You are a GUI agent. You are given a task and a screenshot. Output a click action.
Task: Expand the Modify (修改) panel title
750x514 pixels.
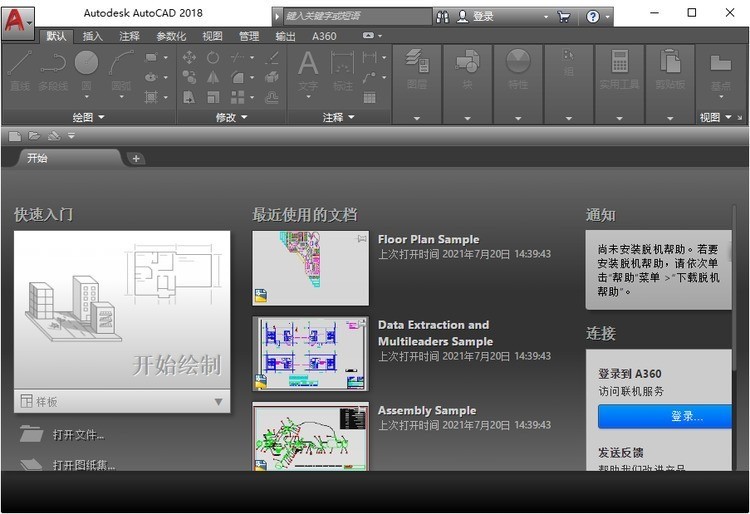tap(232, 117)
